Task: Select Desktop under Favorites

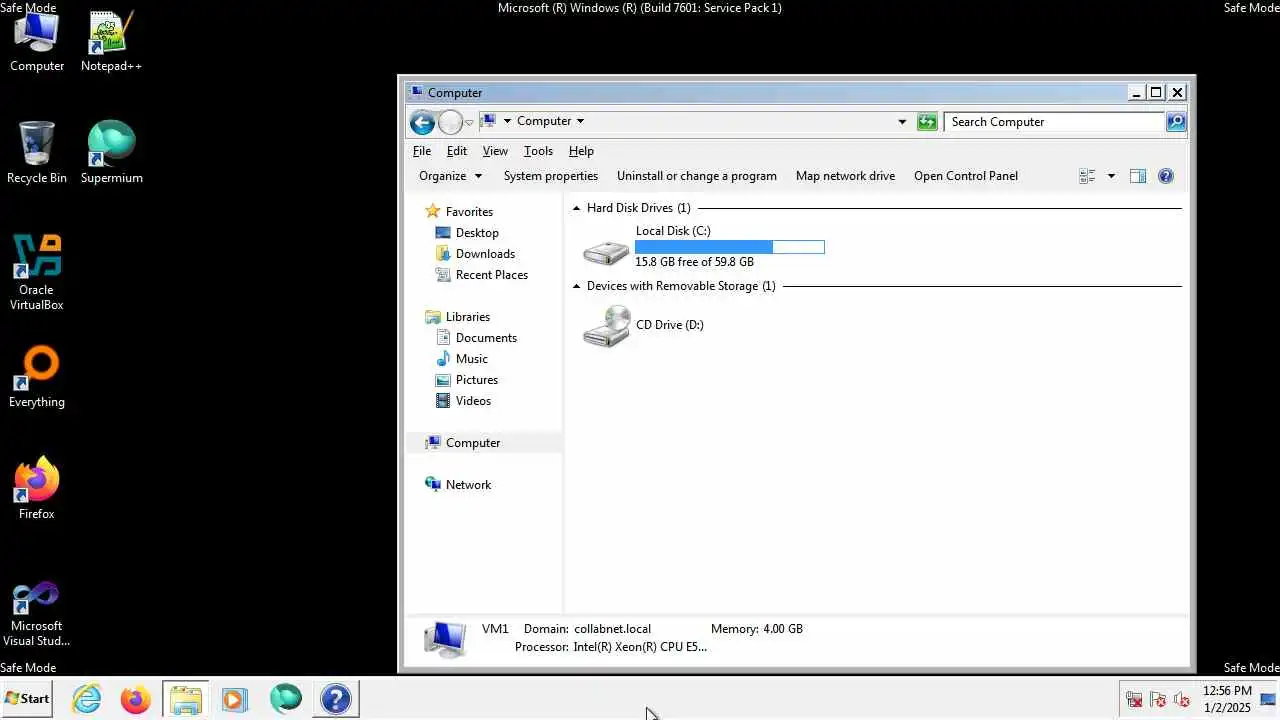Action: 477,233
